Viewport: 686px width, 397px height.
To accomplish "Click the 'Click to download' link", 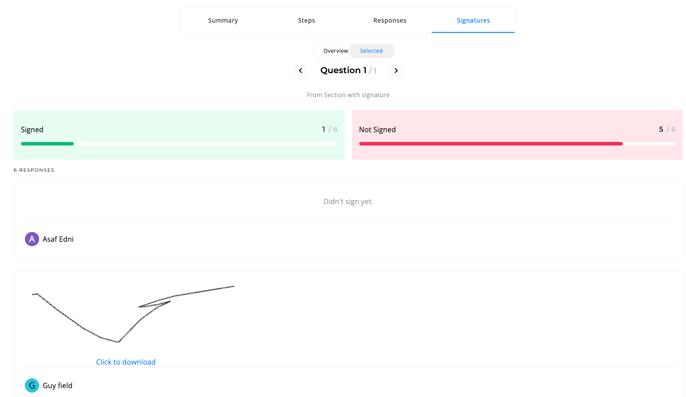I will 126,362.
